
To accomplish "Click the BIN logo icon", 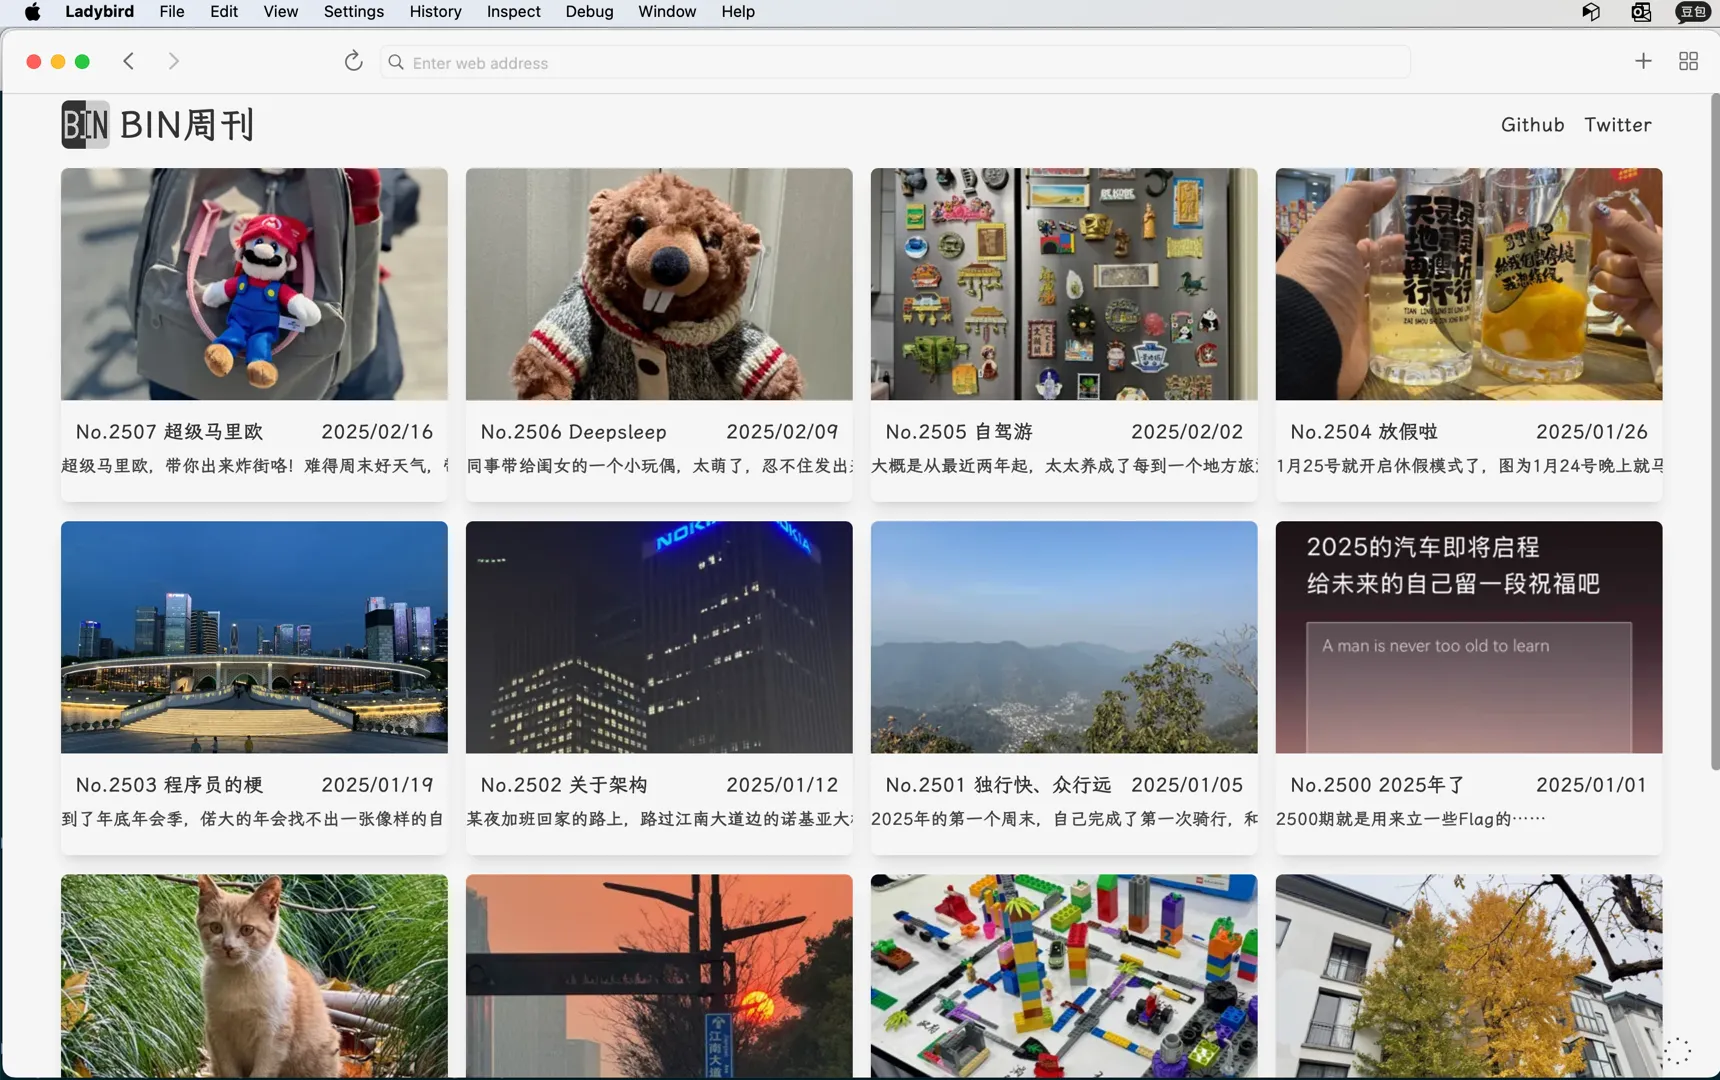I will coord(85,125).
